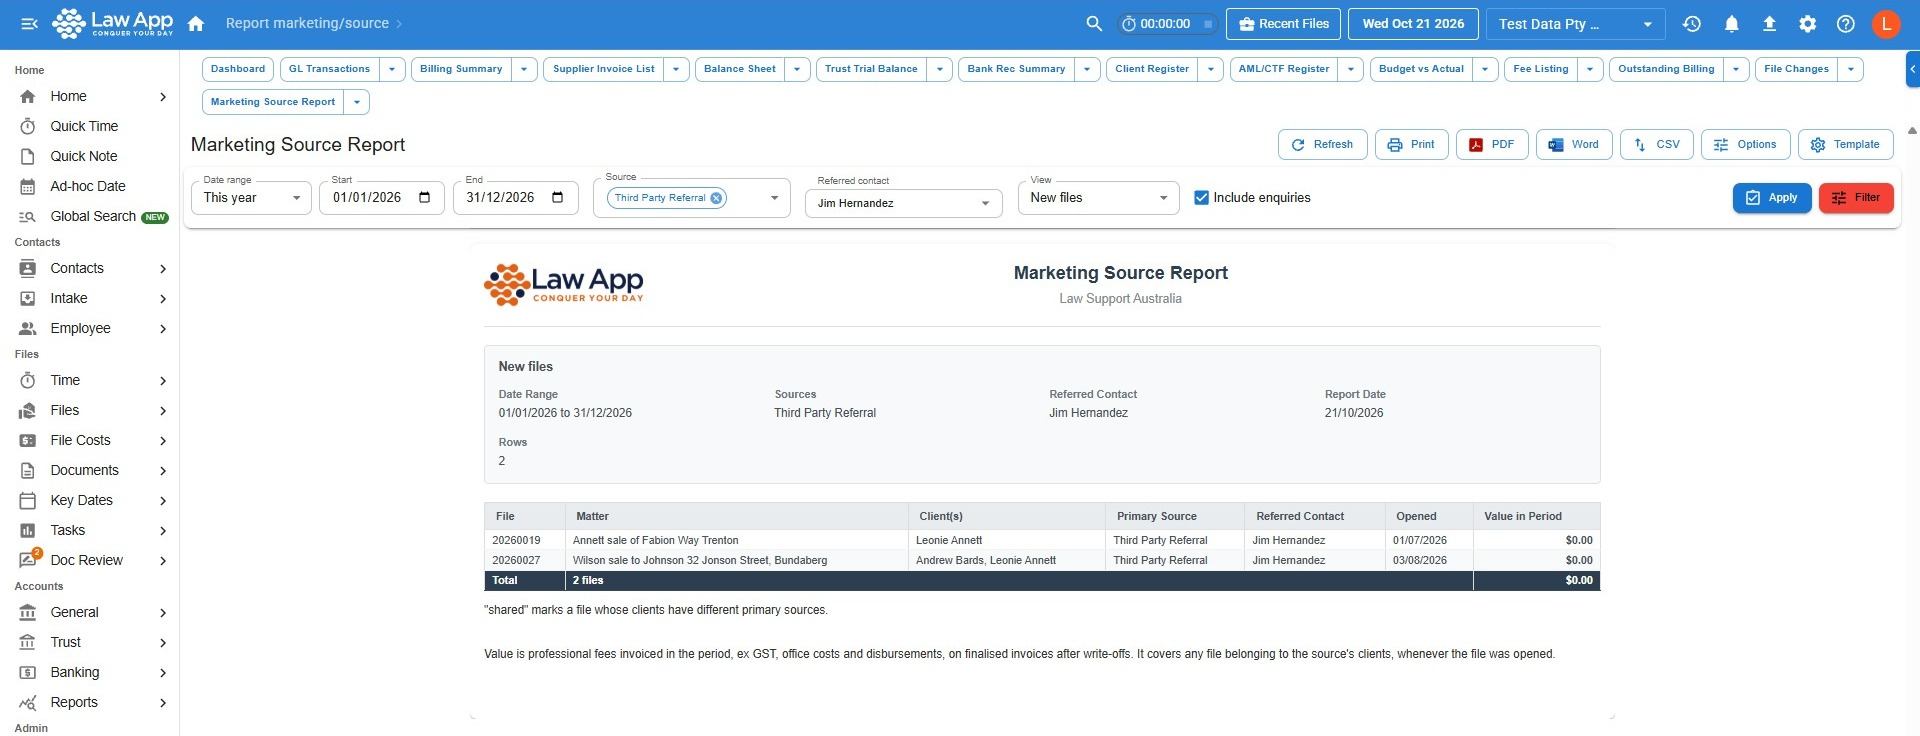
Task: Collapse the sidebar hamburger menu
Action: [x=29, y=23]
